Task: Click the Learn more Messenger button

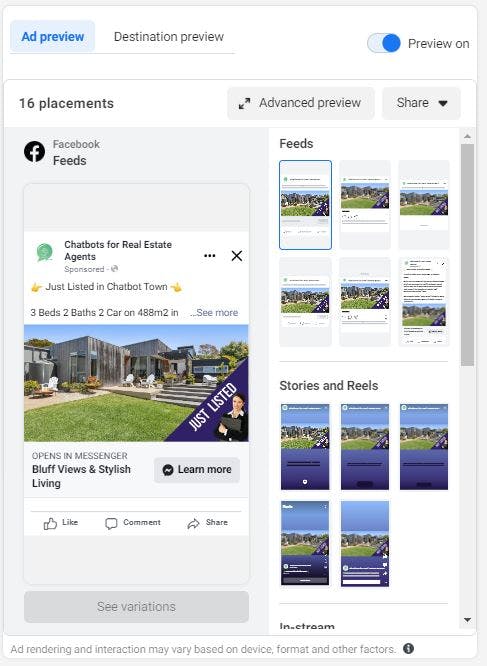Action: tap(197, 470)
